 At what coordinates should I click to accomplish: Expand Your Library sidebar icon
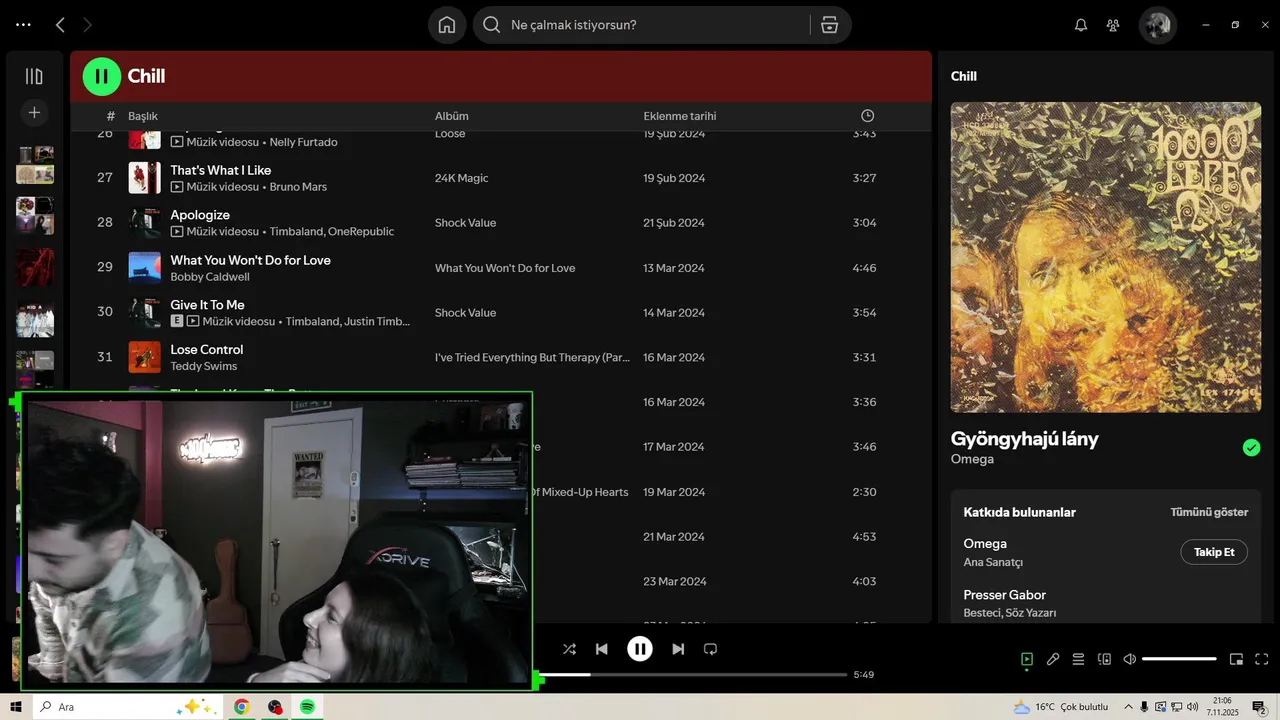pyautogui.click(x=34, y=76)
